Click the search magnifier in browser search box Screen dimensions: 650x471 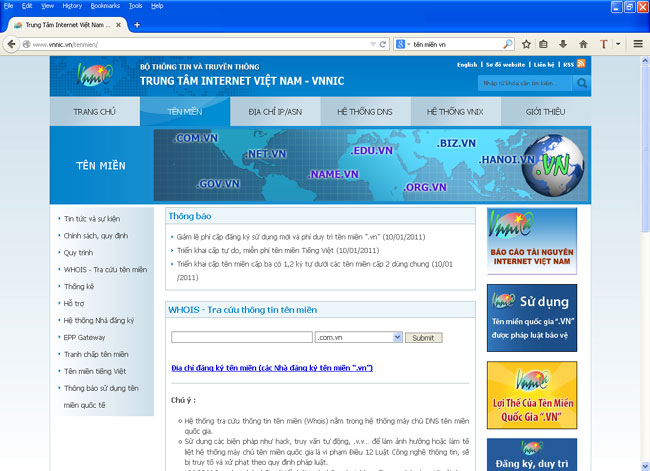[507, 44]
